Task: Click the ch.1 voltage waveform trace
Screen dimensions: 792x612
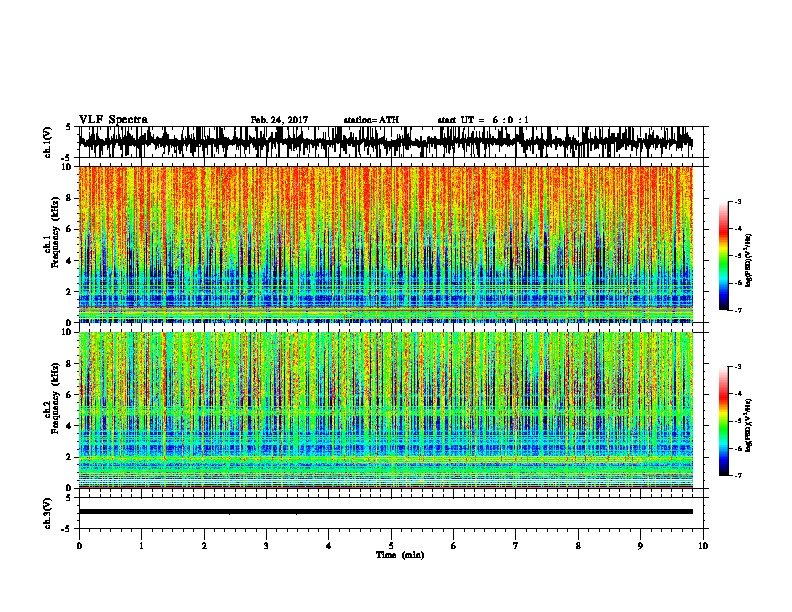Action: tap(386, 142)
